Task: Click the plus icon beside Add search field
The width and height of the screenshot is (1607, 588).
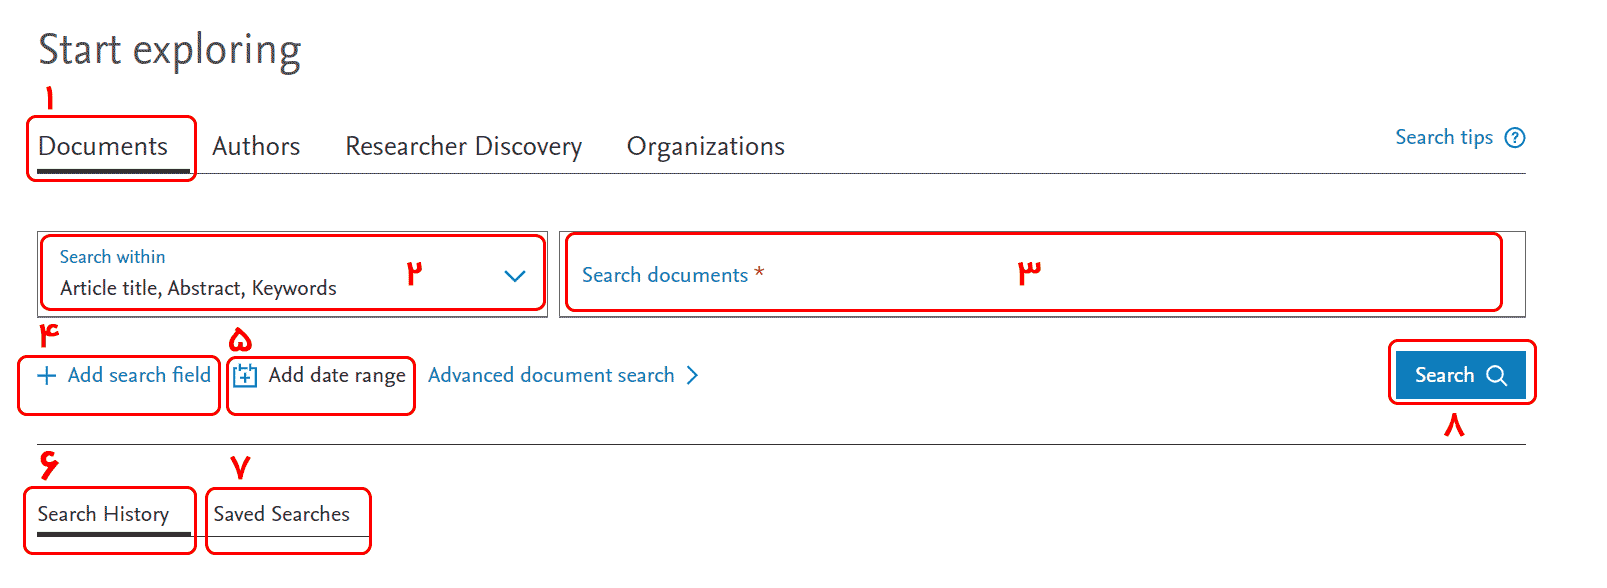Action: click(46, 376)
